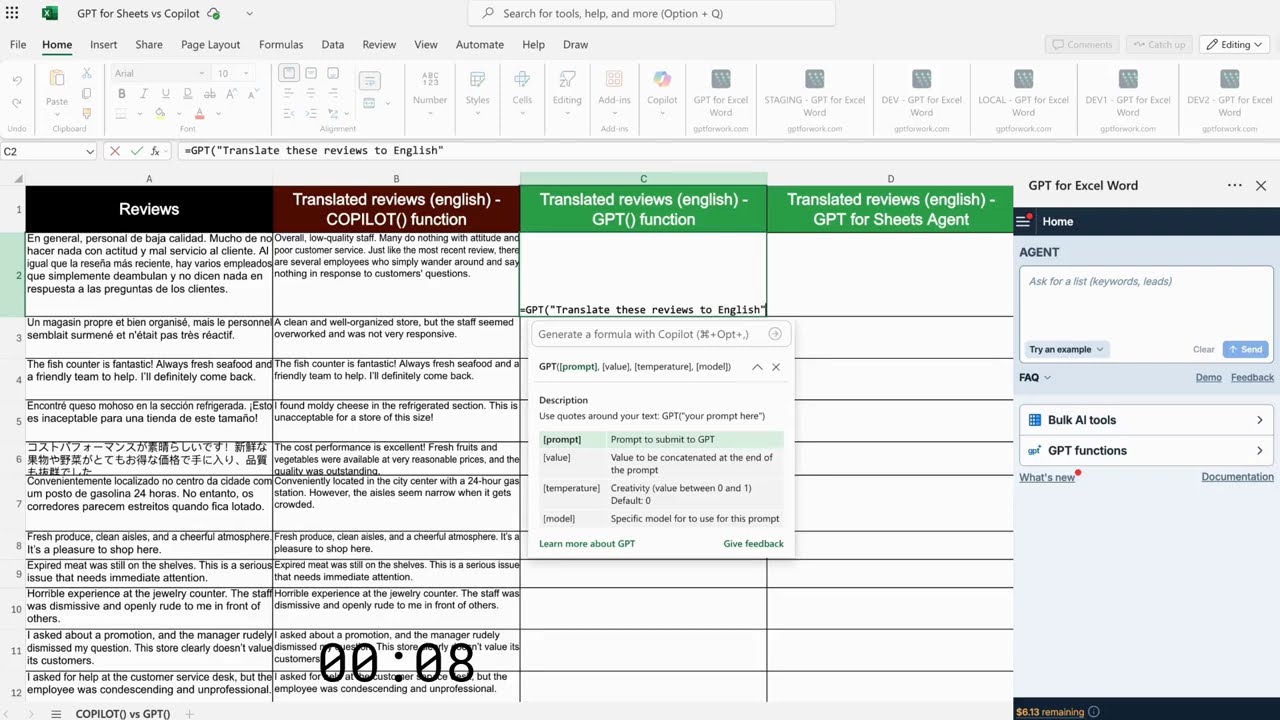Open STAGING - GPT for Excel Word

[815, 92]
